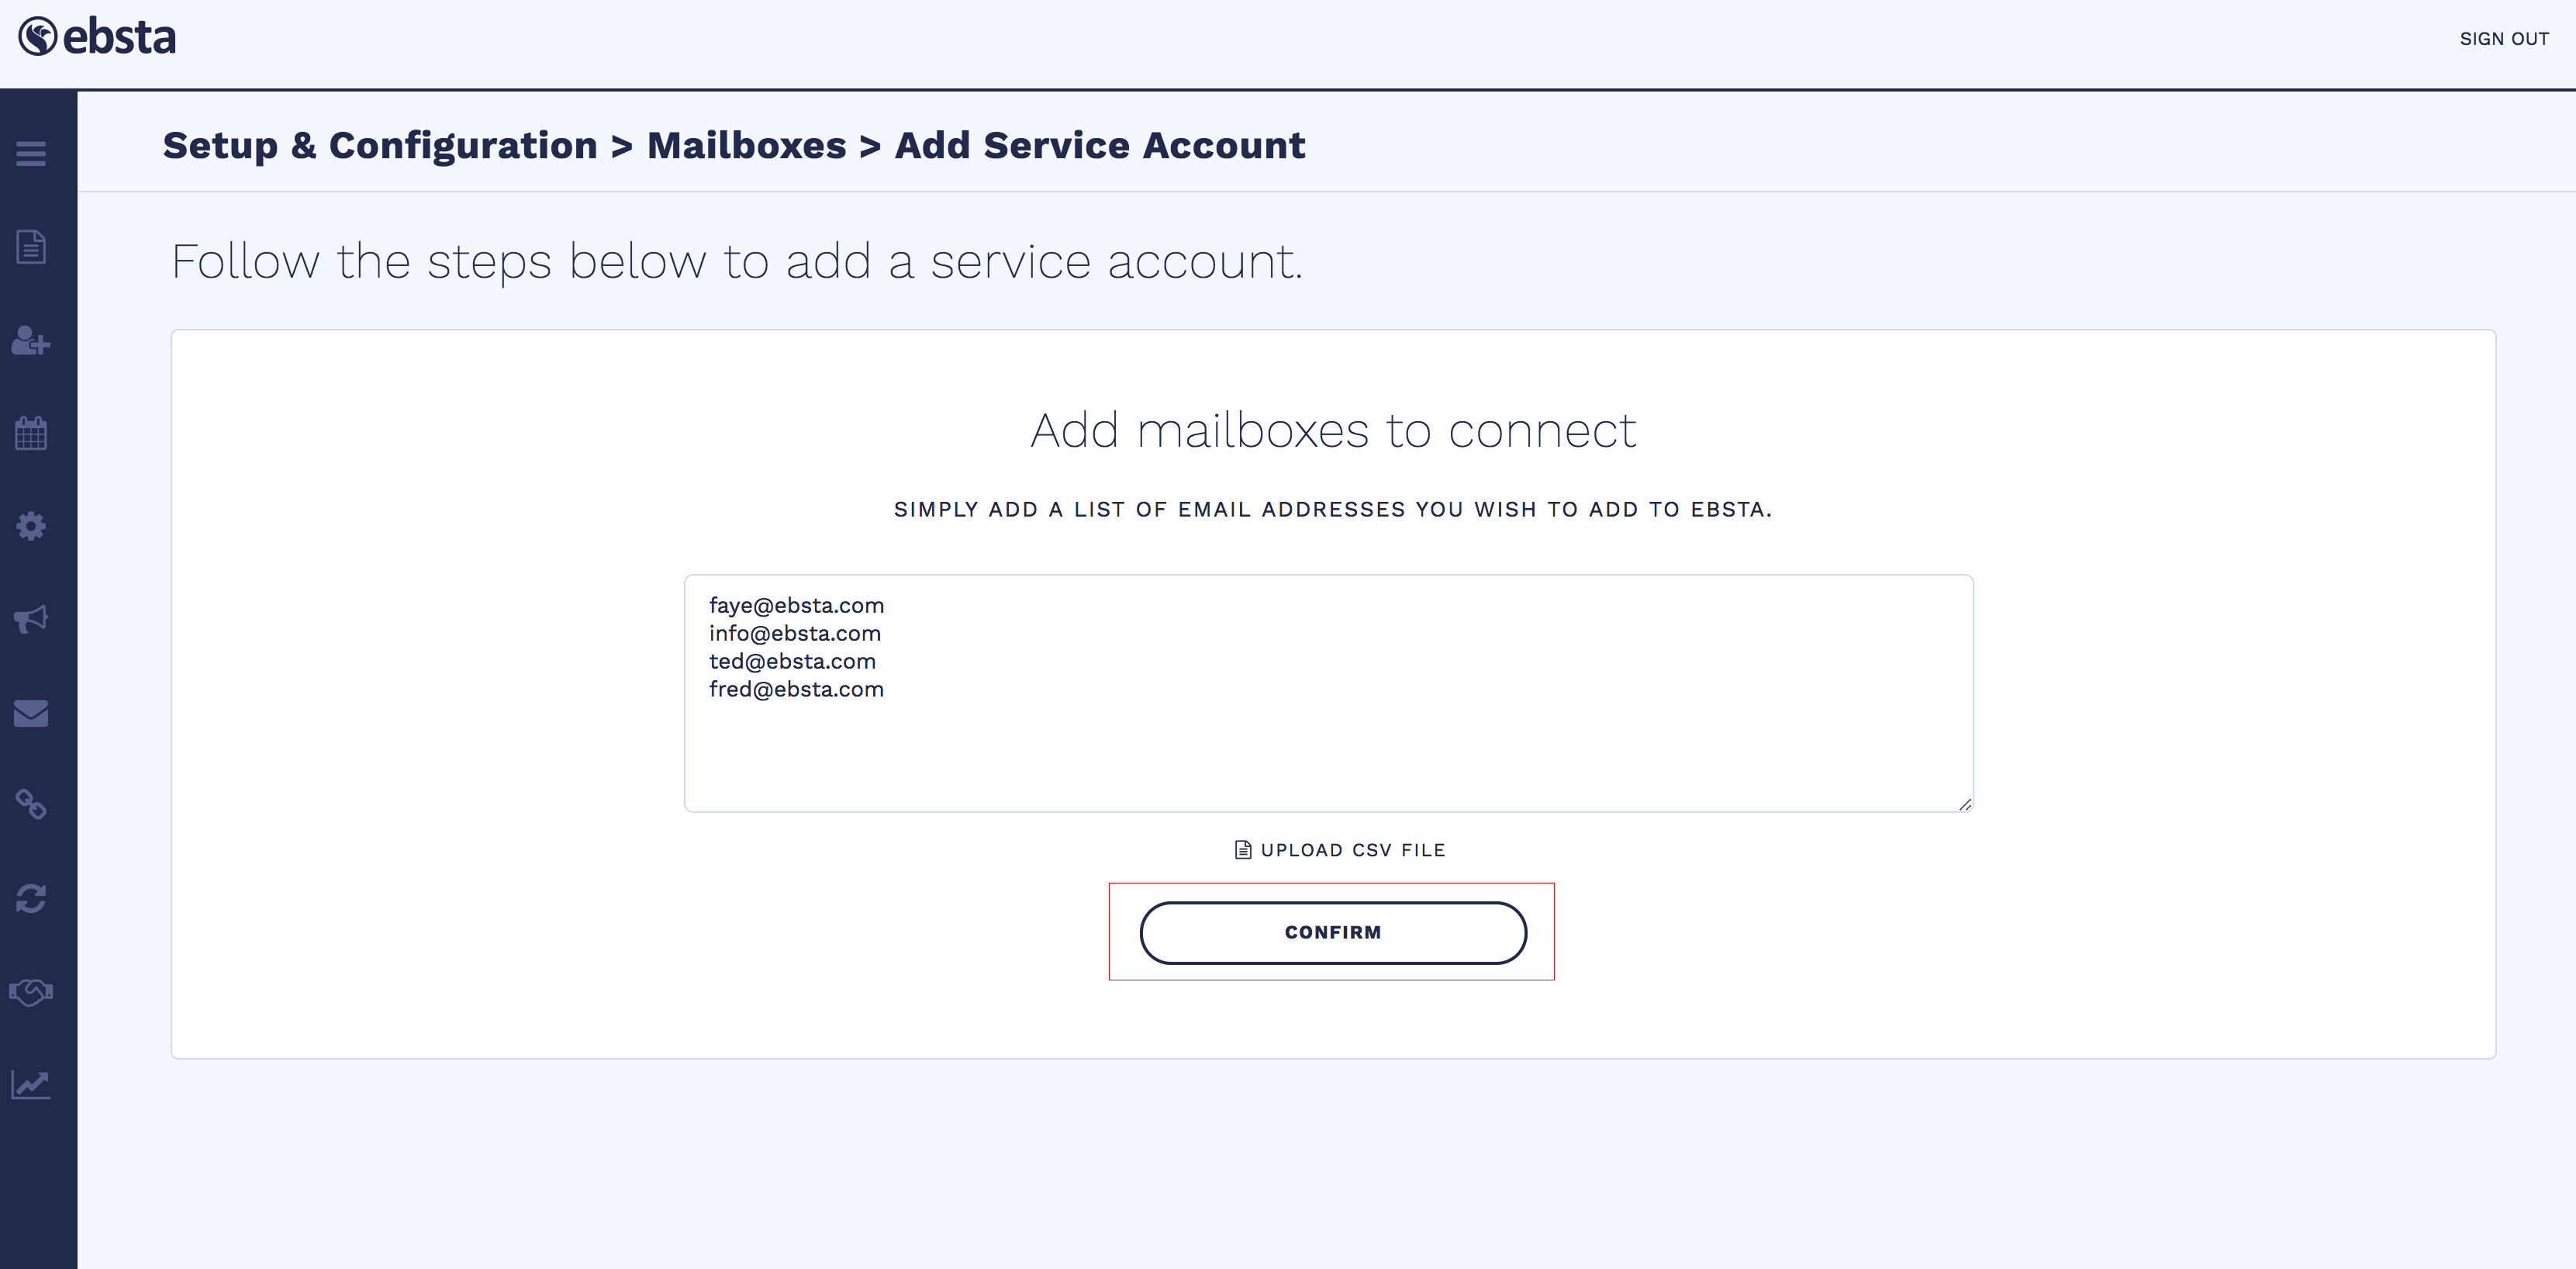Open the add user sidebar icon
The image size is (2576, 1269).
[31, 341]
